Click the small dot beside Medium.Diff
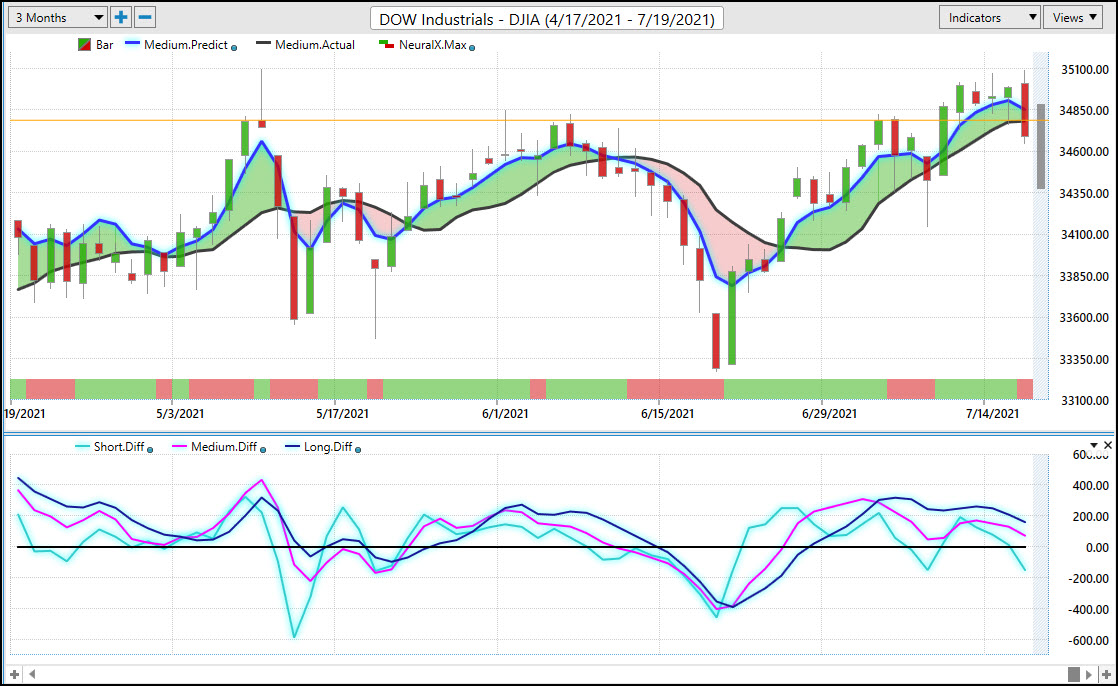This screenshot has height=686, width=1118. click(263, 450)
